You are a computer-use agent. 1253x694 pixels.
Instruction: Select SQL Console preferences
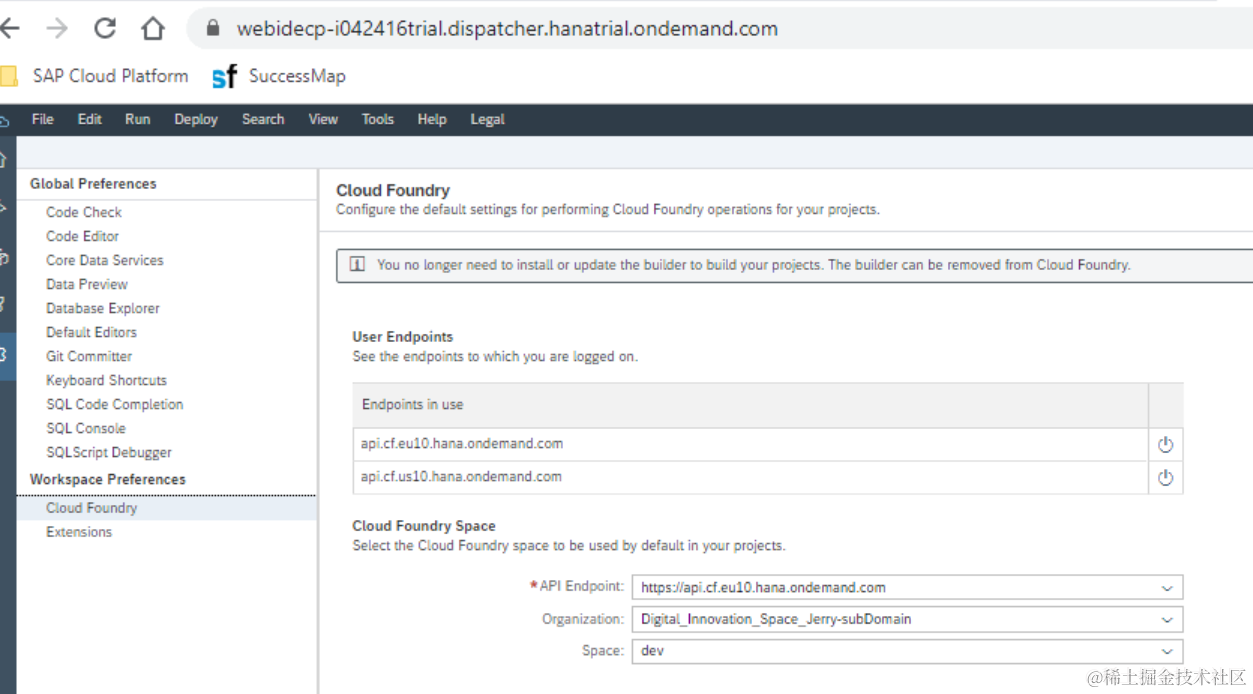86,428
